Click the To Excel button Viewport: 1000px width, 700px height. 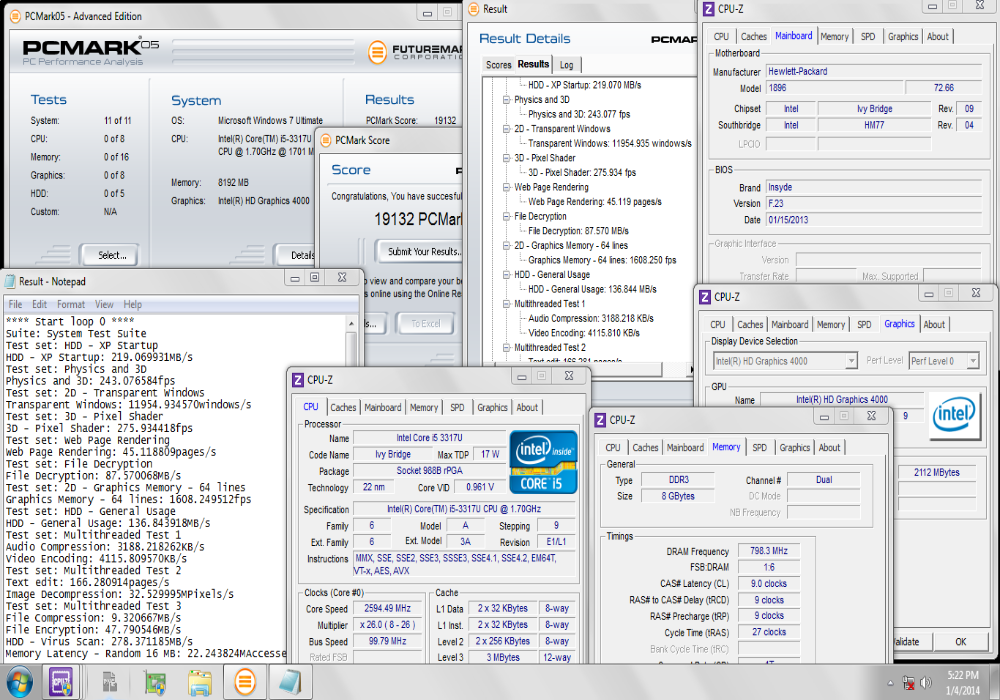425,324
